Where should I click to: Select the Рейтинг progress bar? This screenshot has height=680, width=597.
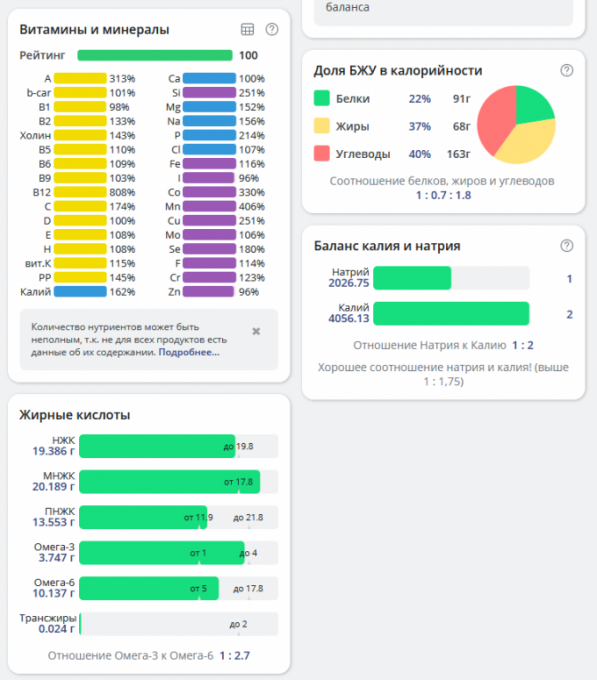pos(155,56)
